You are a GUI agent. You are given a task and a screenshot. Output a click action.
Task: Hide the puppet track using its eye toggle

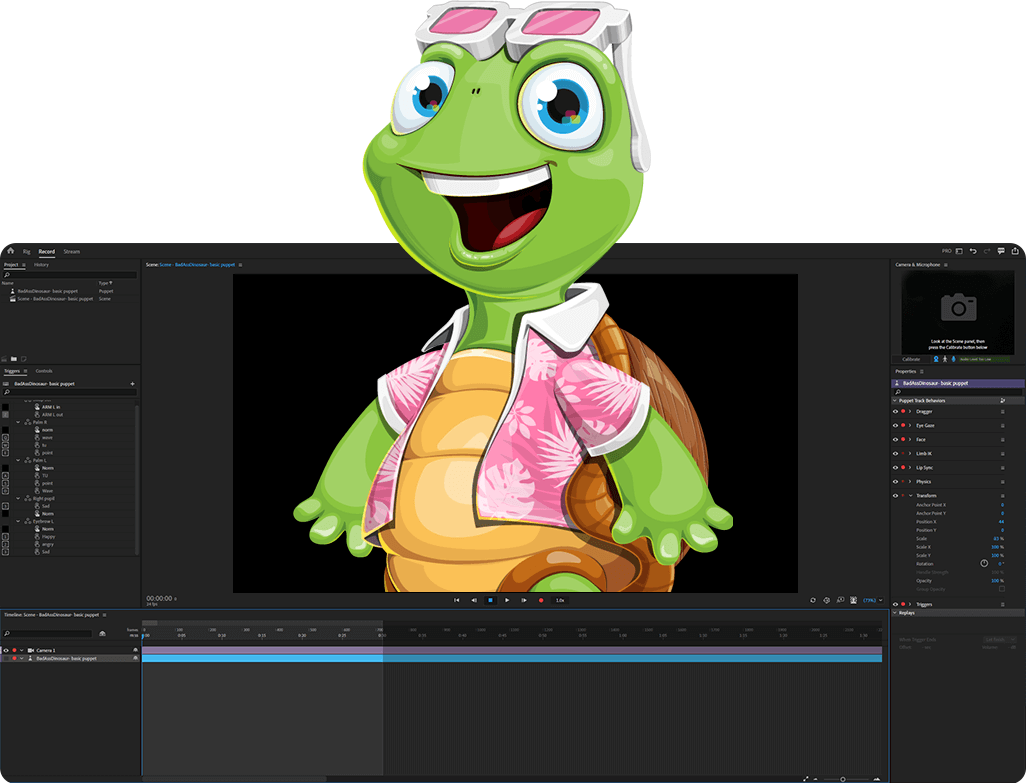point(7,659)
